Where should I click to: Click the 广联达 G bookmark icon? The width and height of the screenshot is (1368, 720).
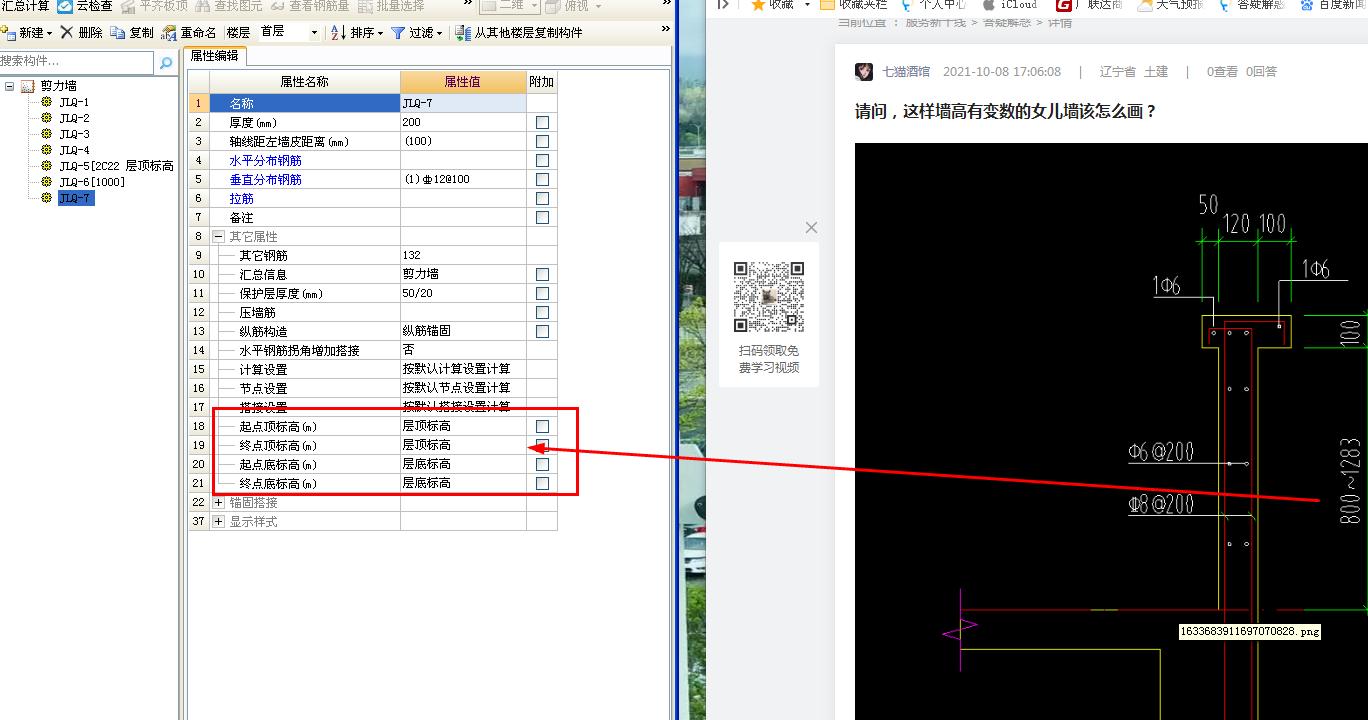tap(1064, 5)
